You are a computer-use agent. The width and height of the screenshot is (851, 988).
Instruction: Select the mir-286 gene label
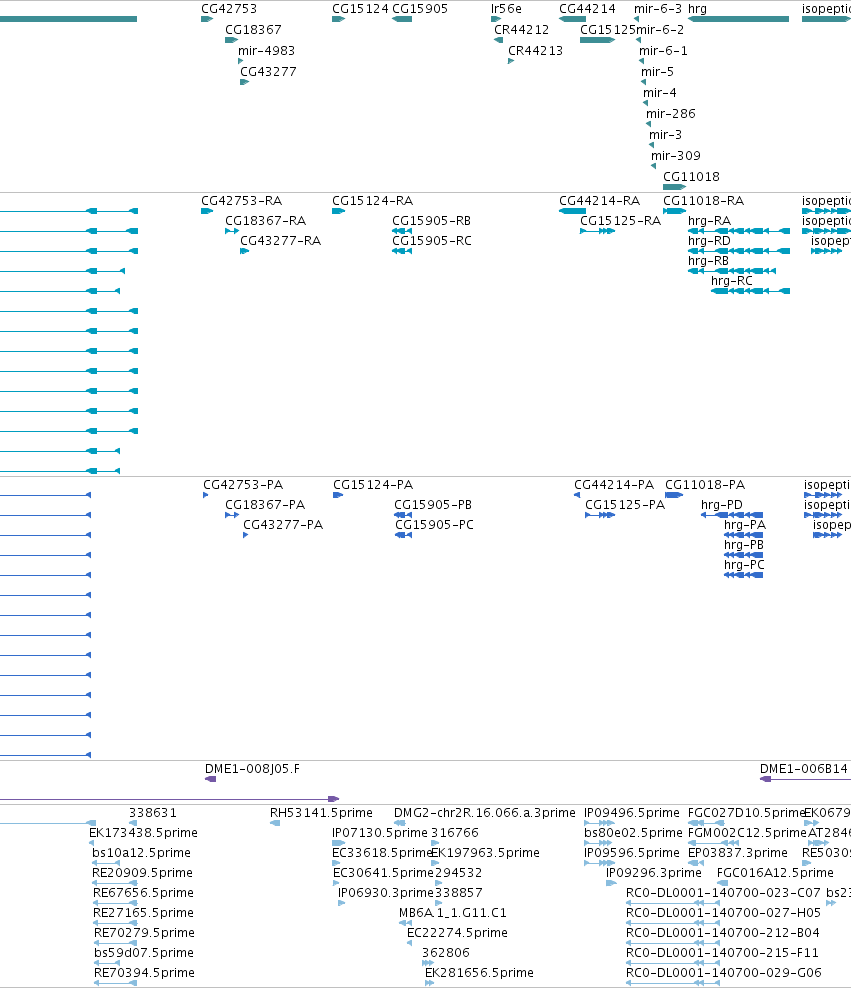click(671, 113)
